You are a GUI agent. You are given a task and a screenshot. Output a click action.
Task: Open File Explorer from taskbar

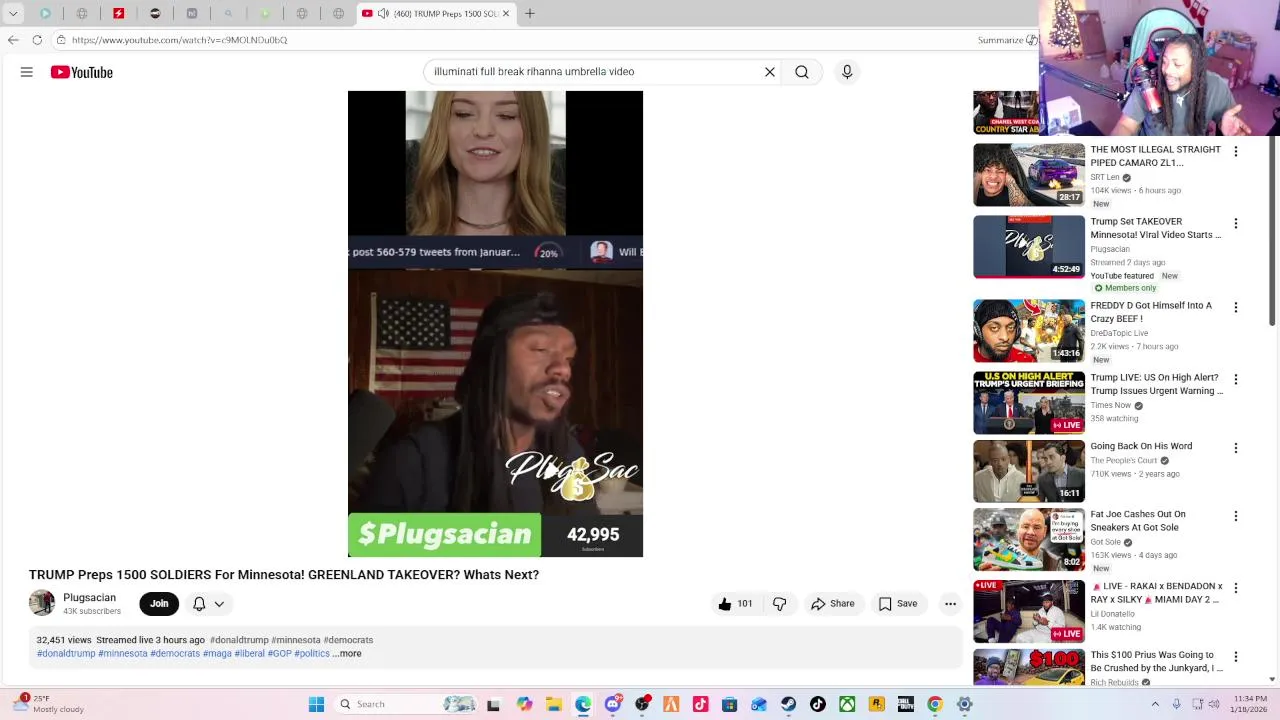coord(554,704)
